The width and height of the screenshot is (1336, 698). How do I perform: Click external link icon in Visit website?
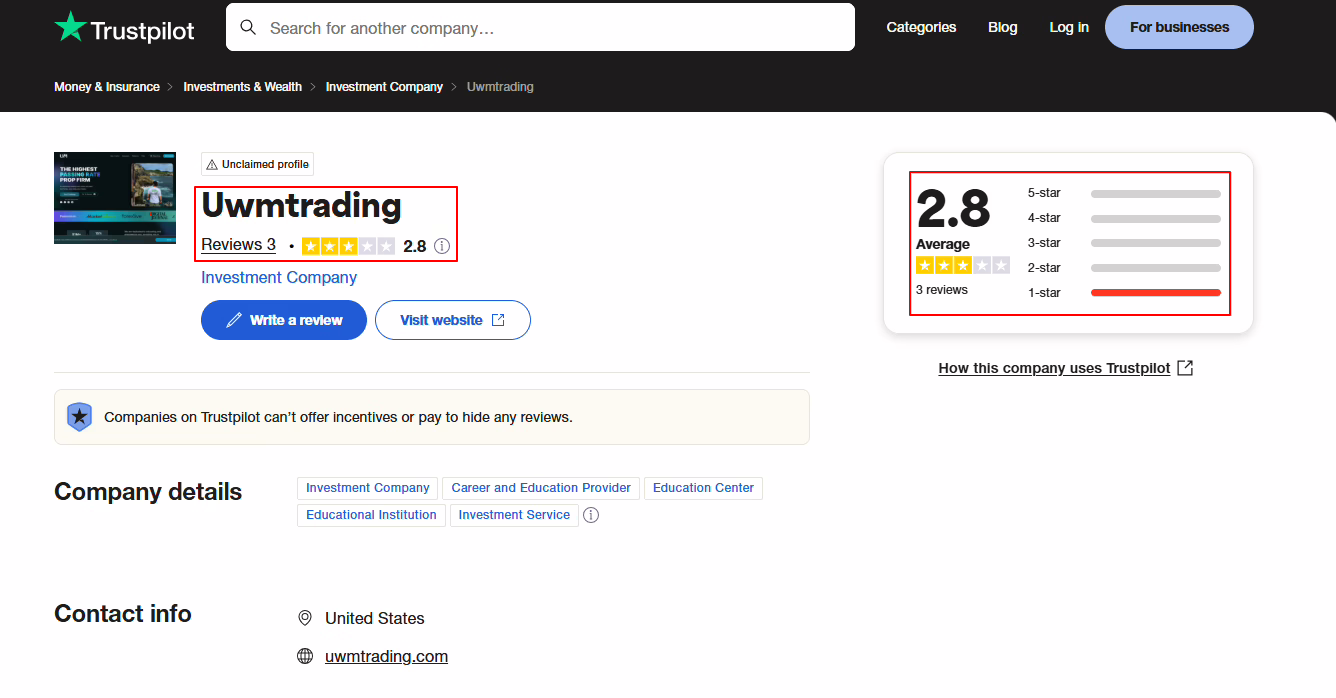[498, 320]
